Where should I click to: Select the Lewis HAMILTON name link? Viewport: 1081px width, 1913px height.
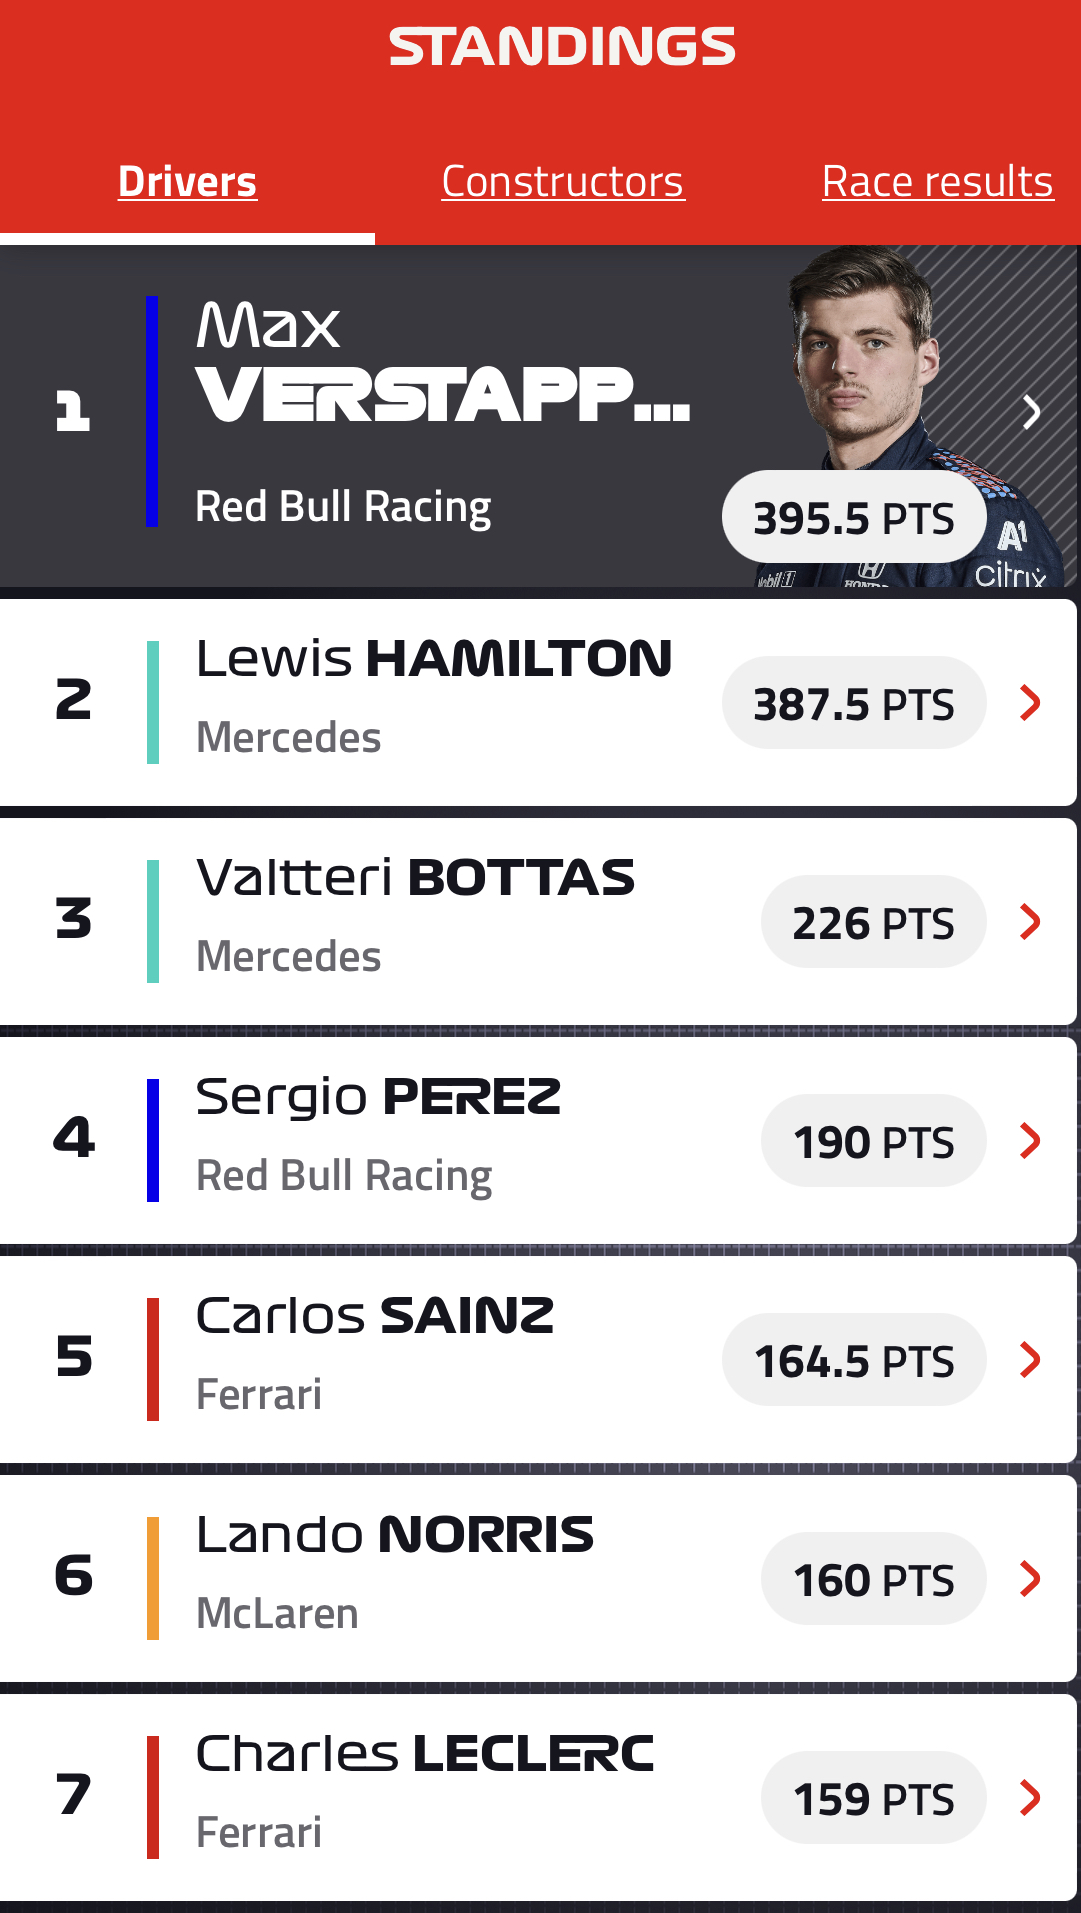tap(434, 659)
